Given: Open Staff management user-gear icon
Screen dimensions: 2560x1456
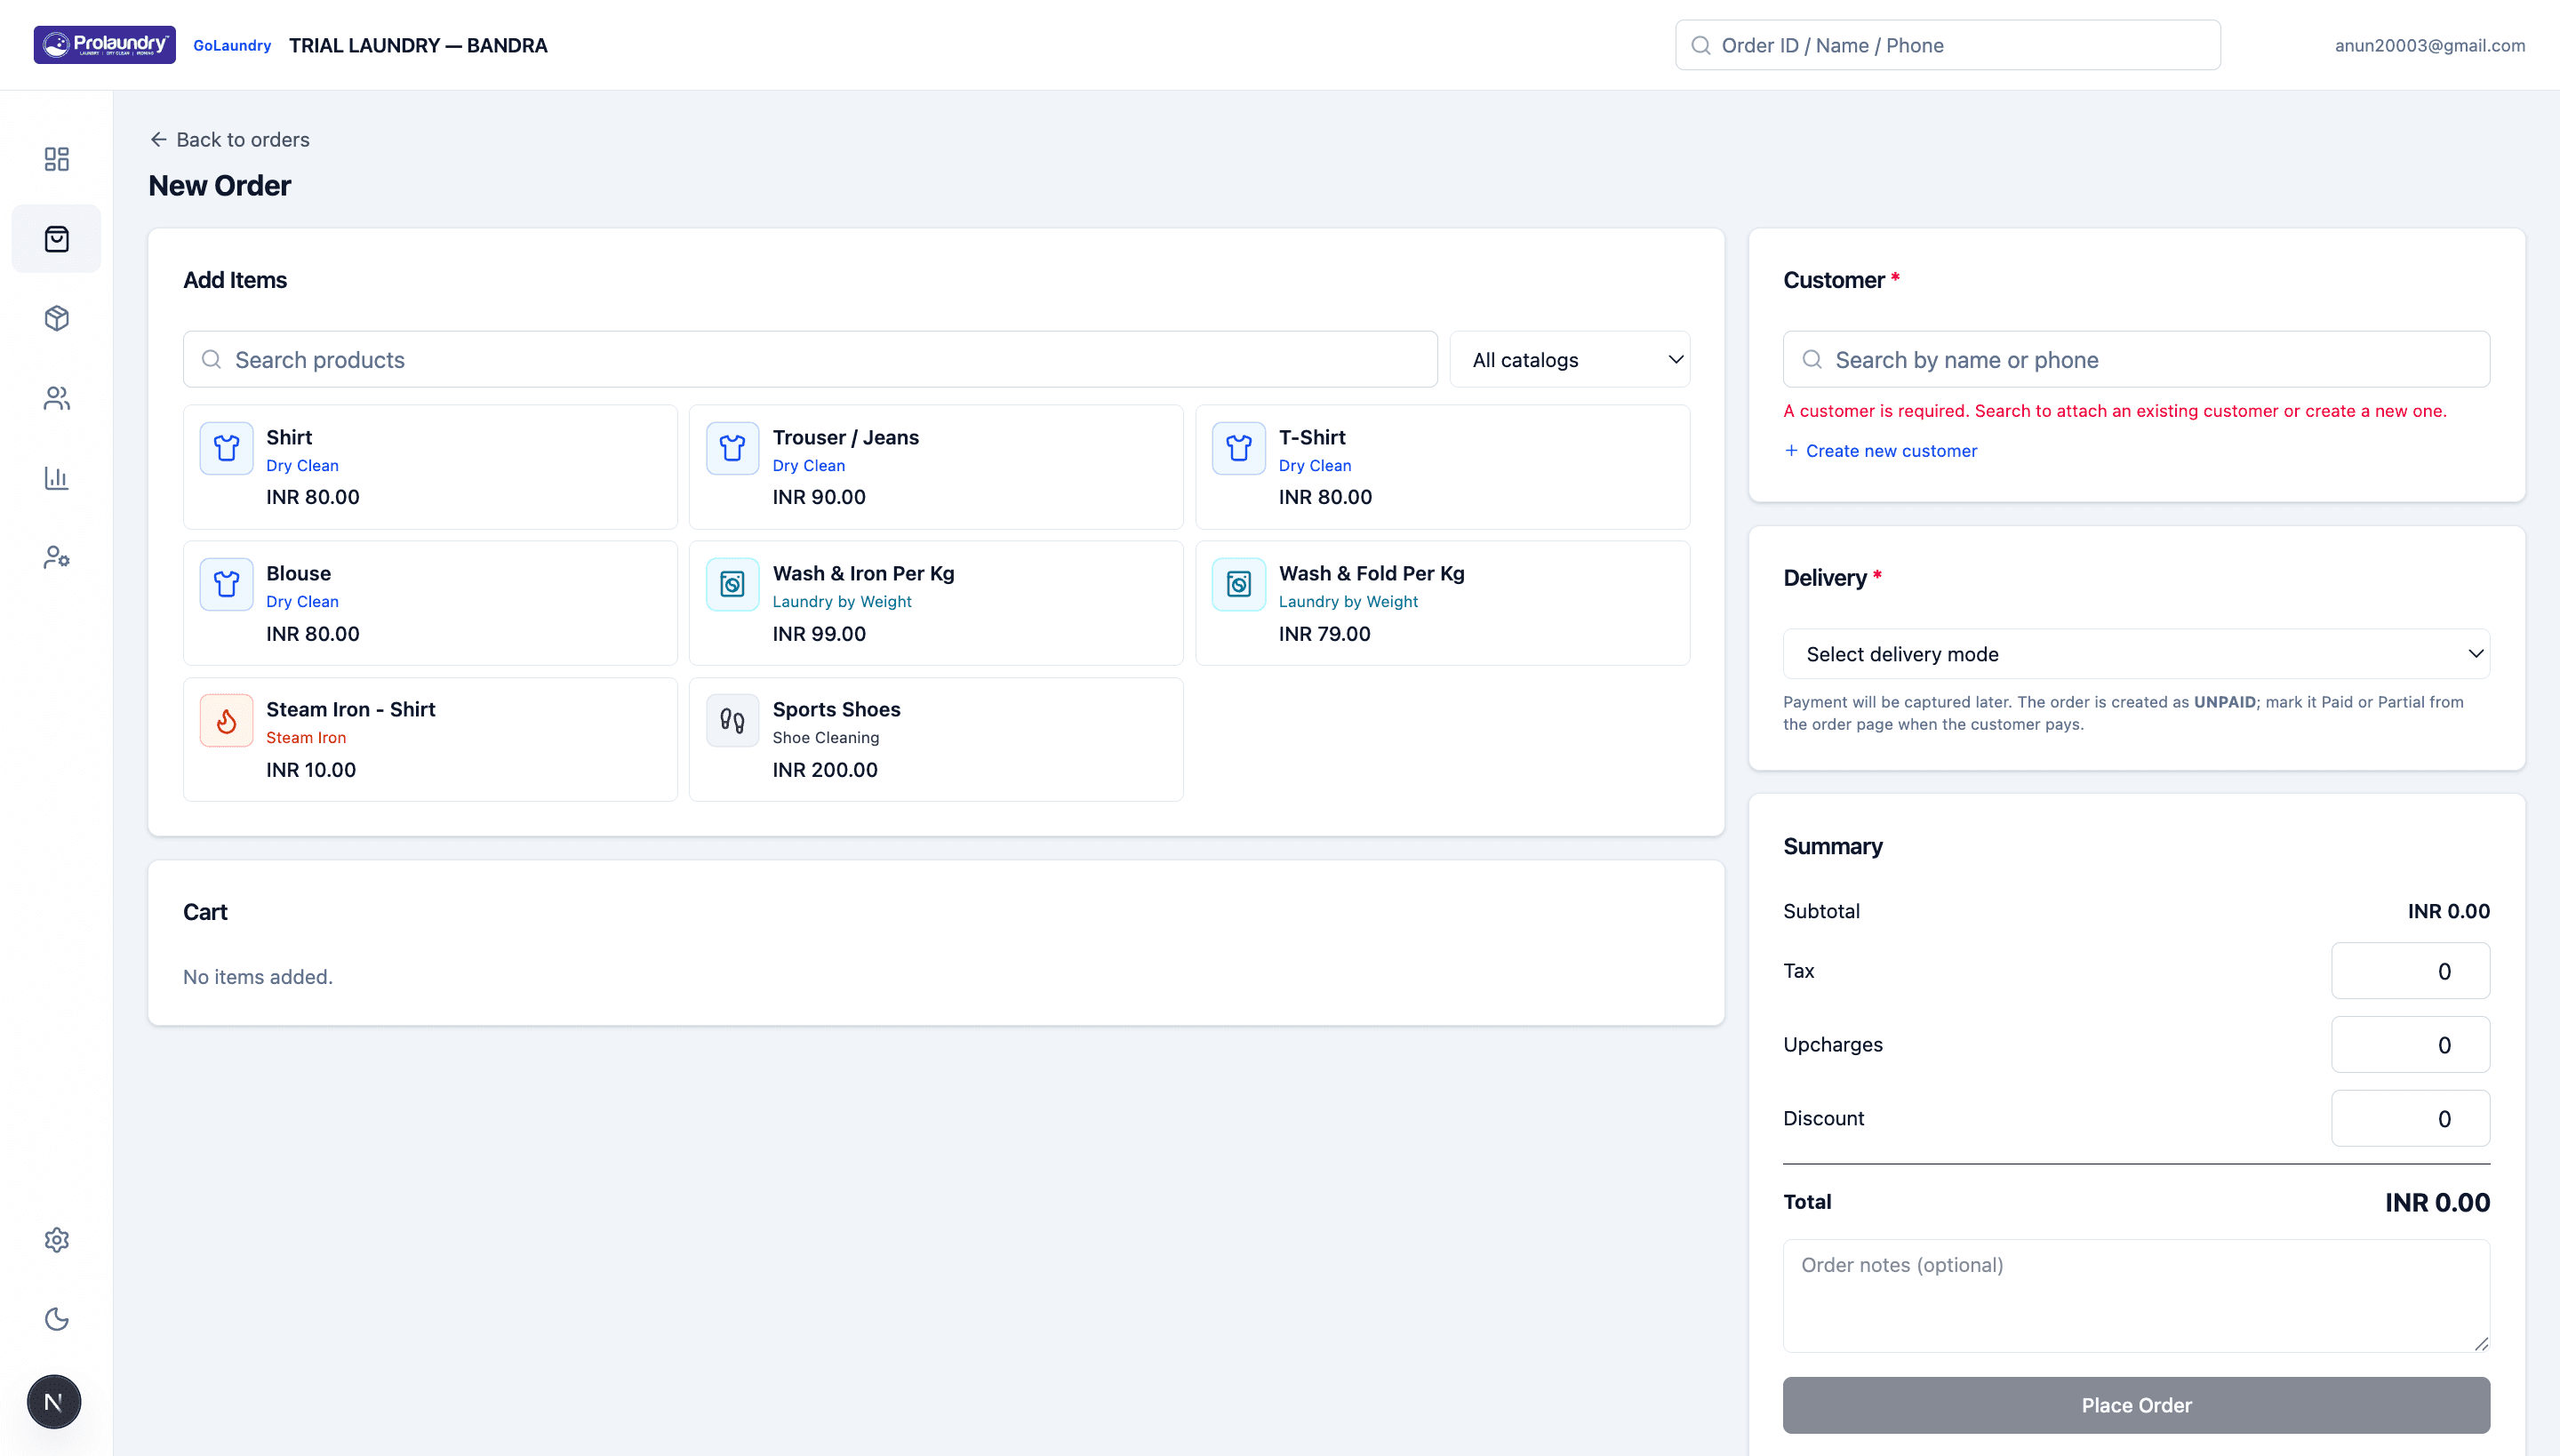Looking at the screenshot, I should (x=56, y=557).
